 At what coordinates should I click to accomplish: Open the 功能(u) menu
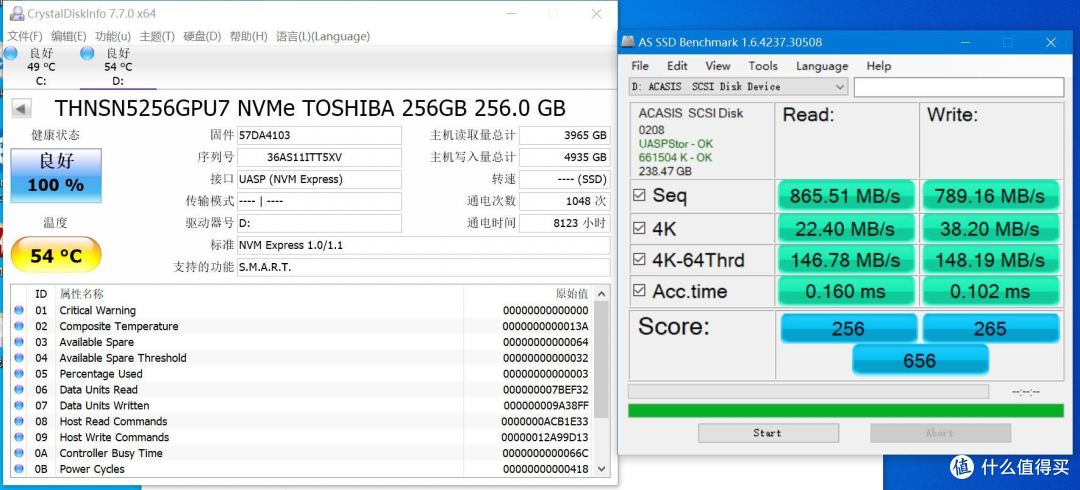[113, 37]
